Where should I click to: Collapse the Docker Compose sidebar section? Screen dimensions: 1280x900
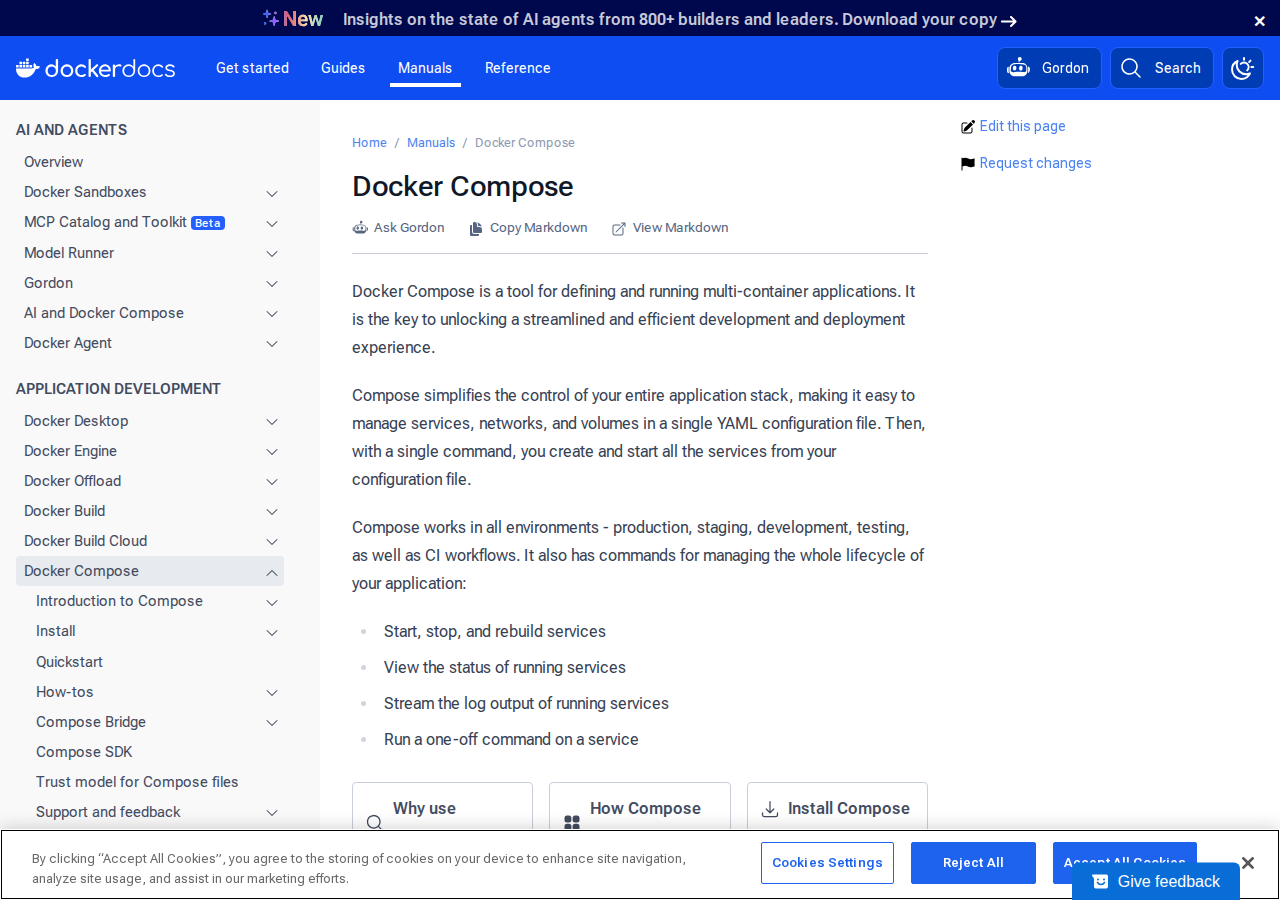point(272,572)
